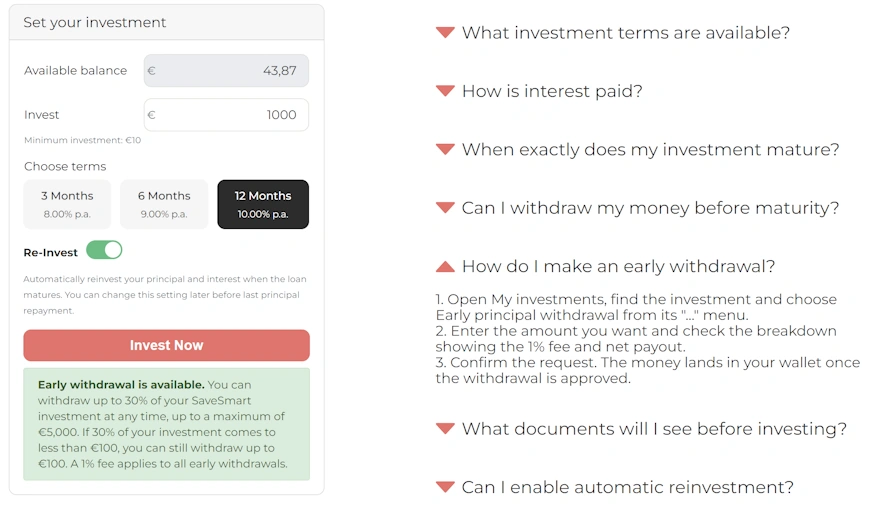875x505 pixels.
Task: Click 'Can I enable automatic reinvestment?' question text
Action: pos(627,487)
